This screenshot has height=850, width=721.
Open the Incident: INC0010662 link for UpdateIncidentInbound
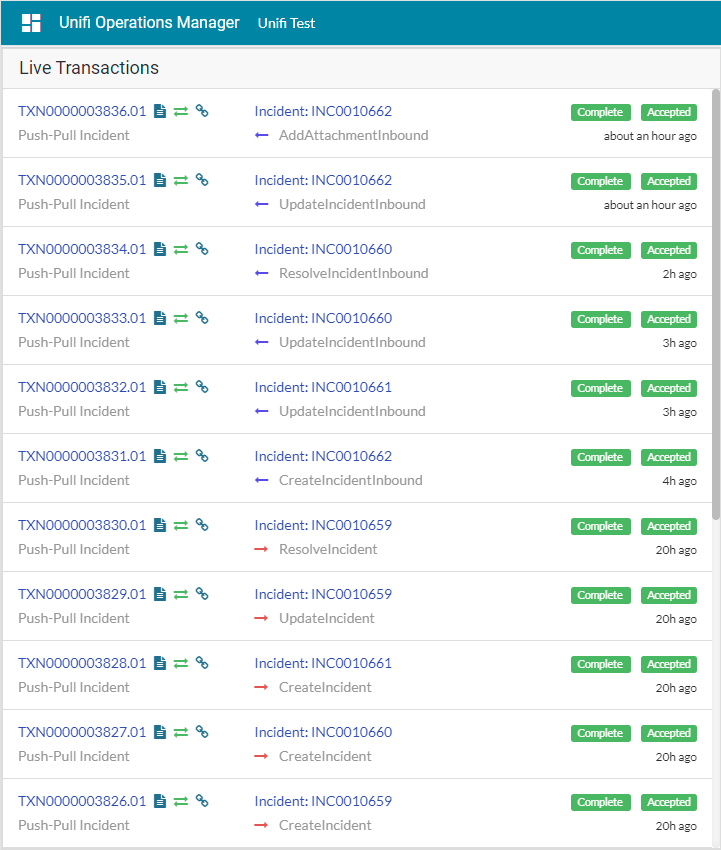(323, 180)
